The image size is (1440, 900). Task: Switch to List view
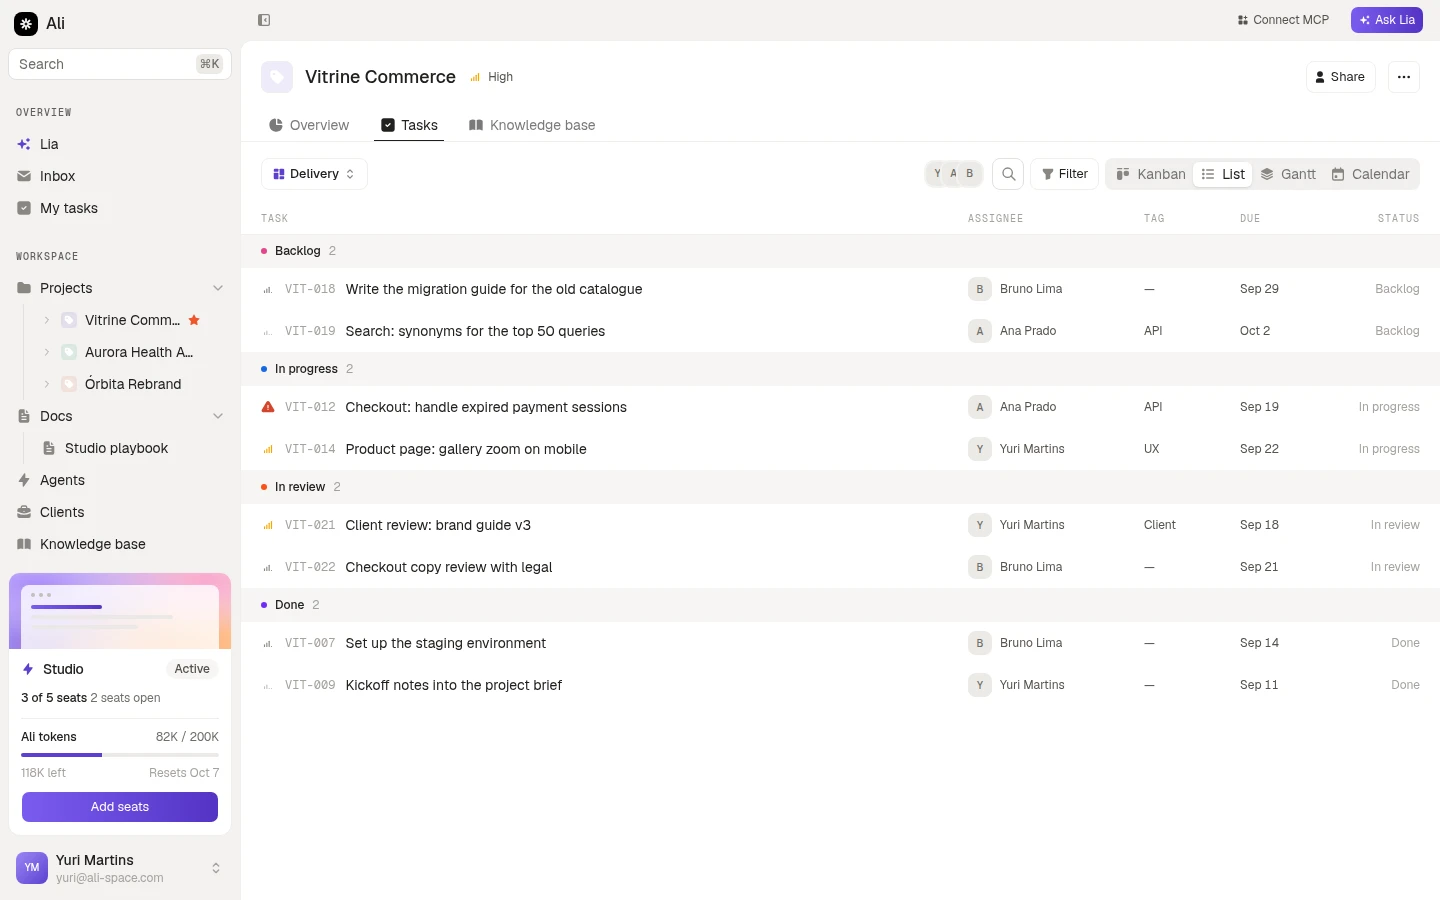1223,174
